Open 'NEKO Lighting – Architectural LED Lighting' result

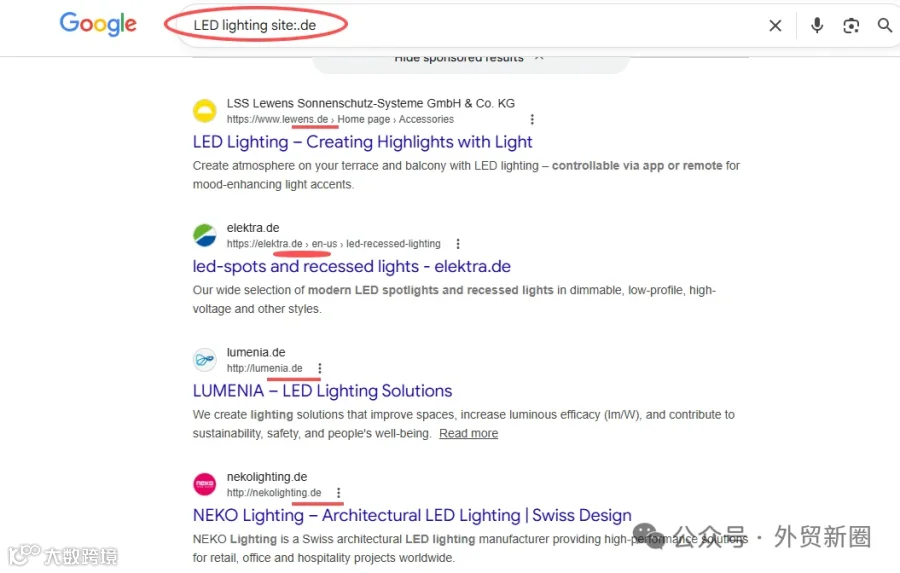click(412, 516)
